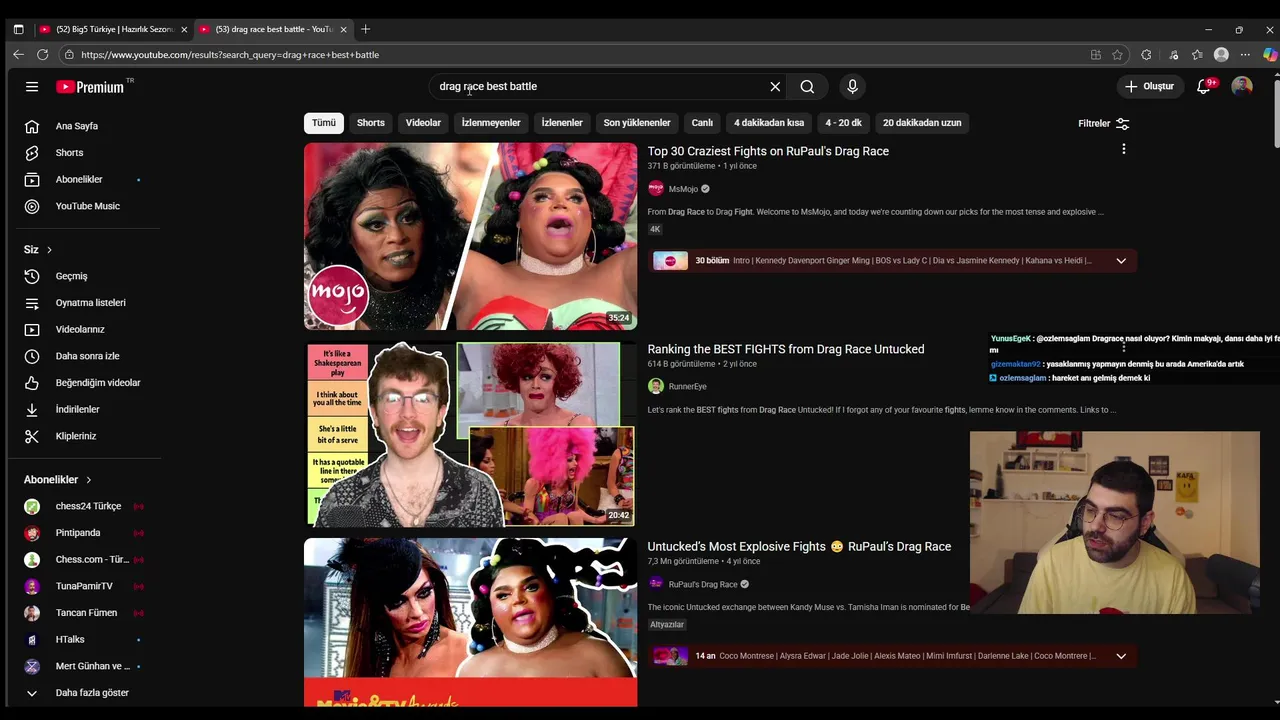Select the 4 dakikadan kısa chip
This screenshot has width=1280, height=720.
tap(769, 123)
